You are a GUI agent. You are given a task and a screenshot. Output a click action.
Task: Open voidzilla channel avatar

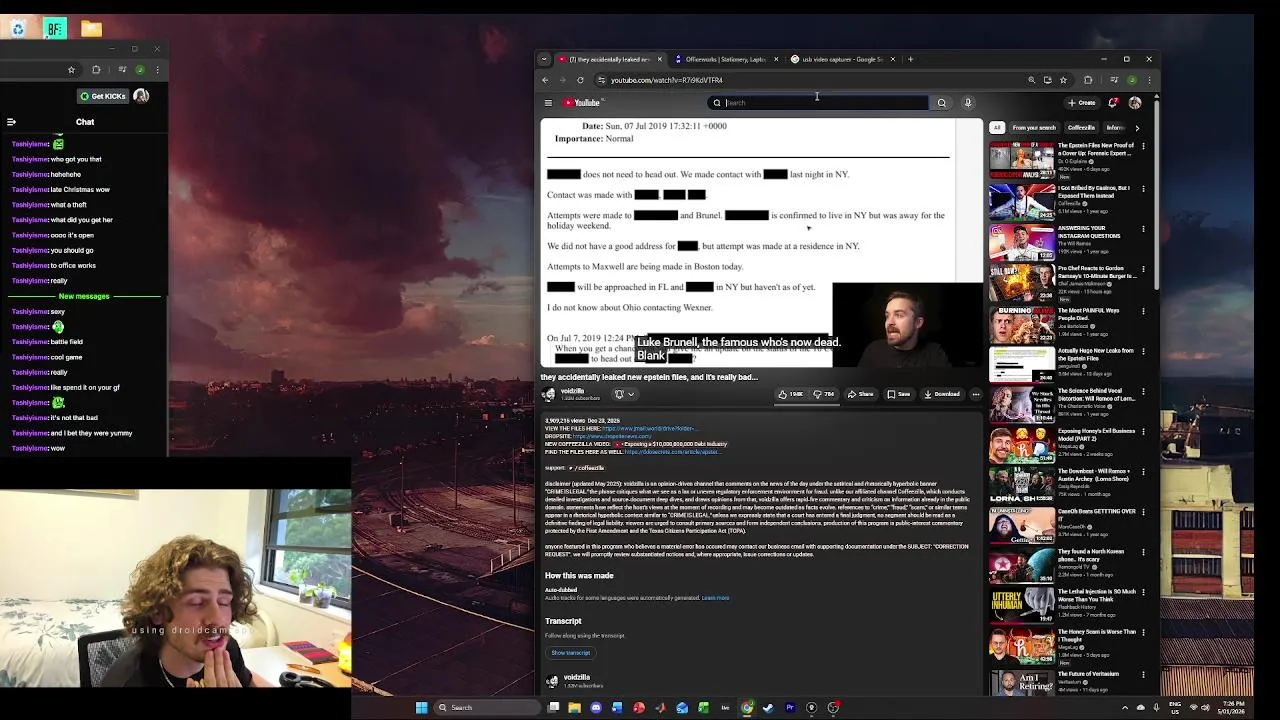[x=548, y=394]
